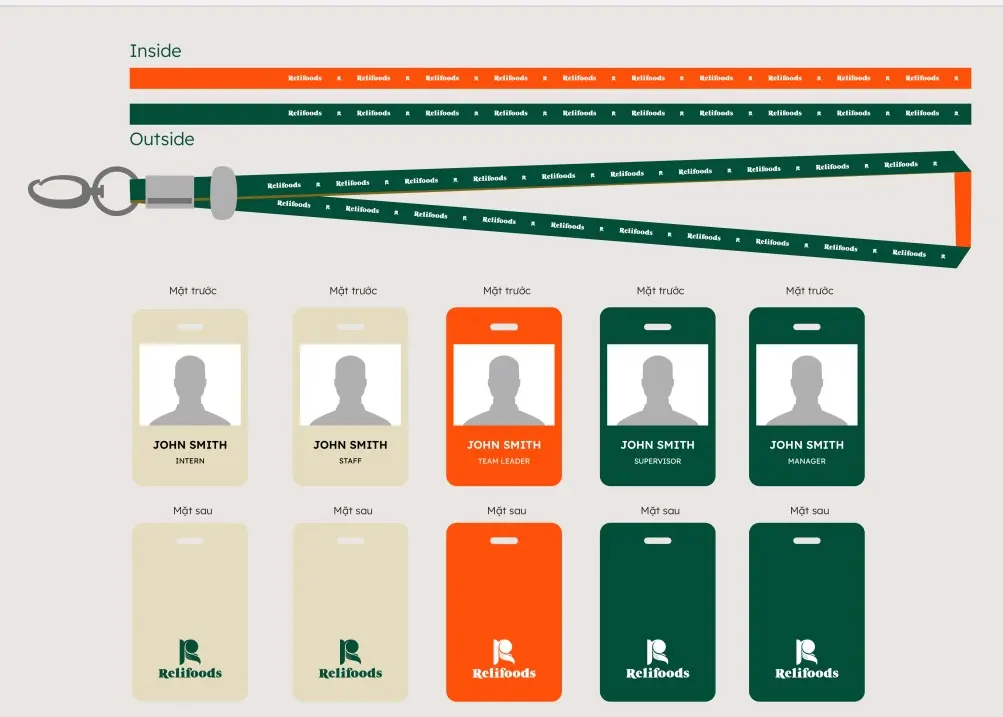
Task: Click the Mặt trước label above the Team Leader badge
Action: (x=507, y=291)
